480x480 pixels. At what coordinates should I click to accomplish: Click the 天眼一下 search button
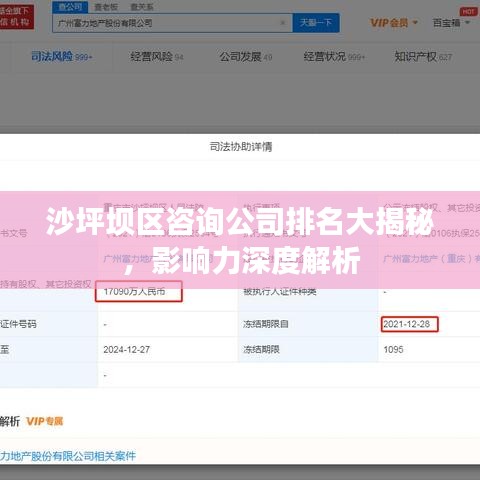point(316,23)
